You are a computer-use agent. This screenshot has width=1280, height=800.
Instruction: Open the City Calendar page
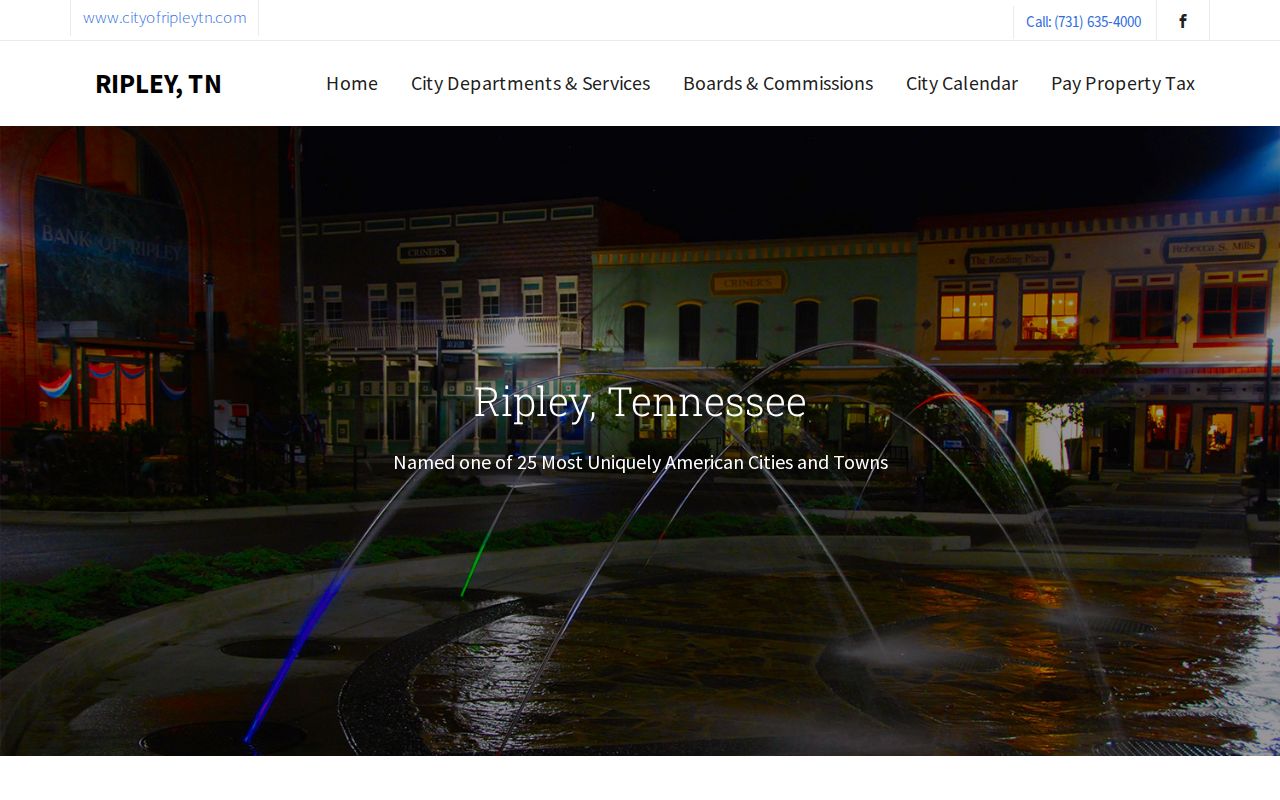(x=962, y=83)
